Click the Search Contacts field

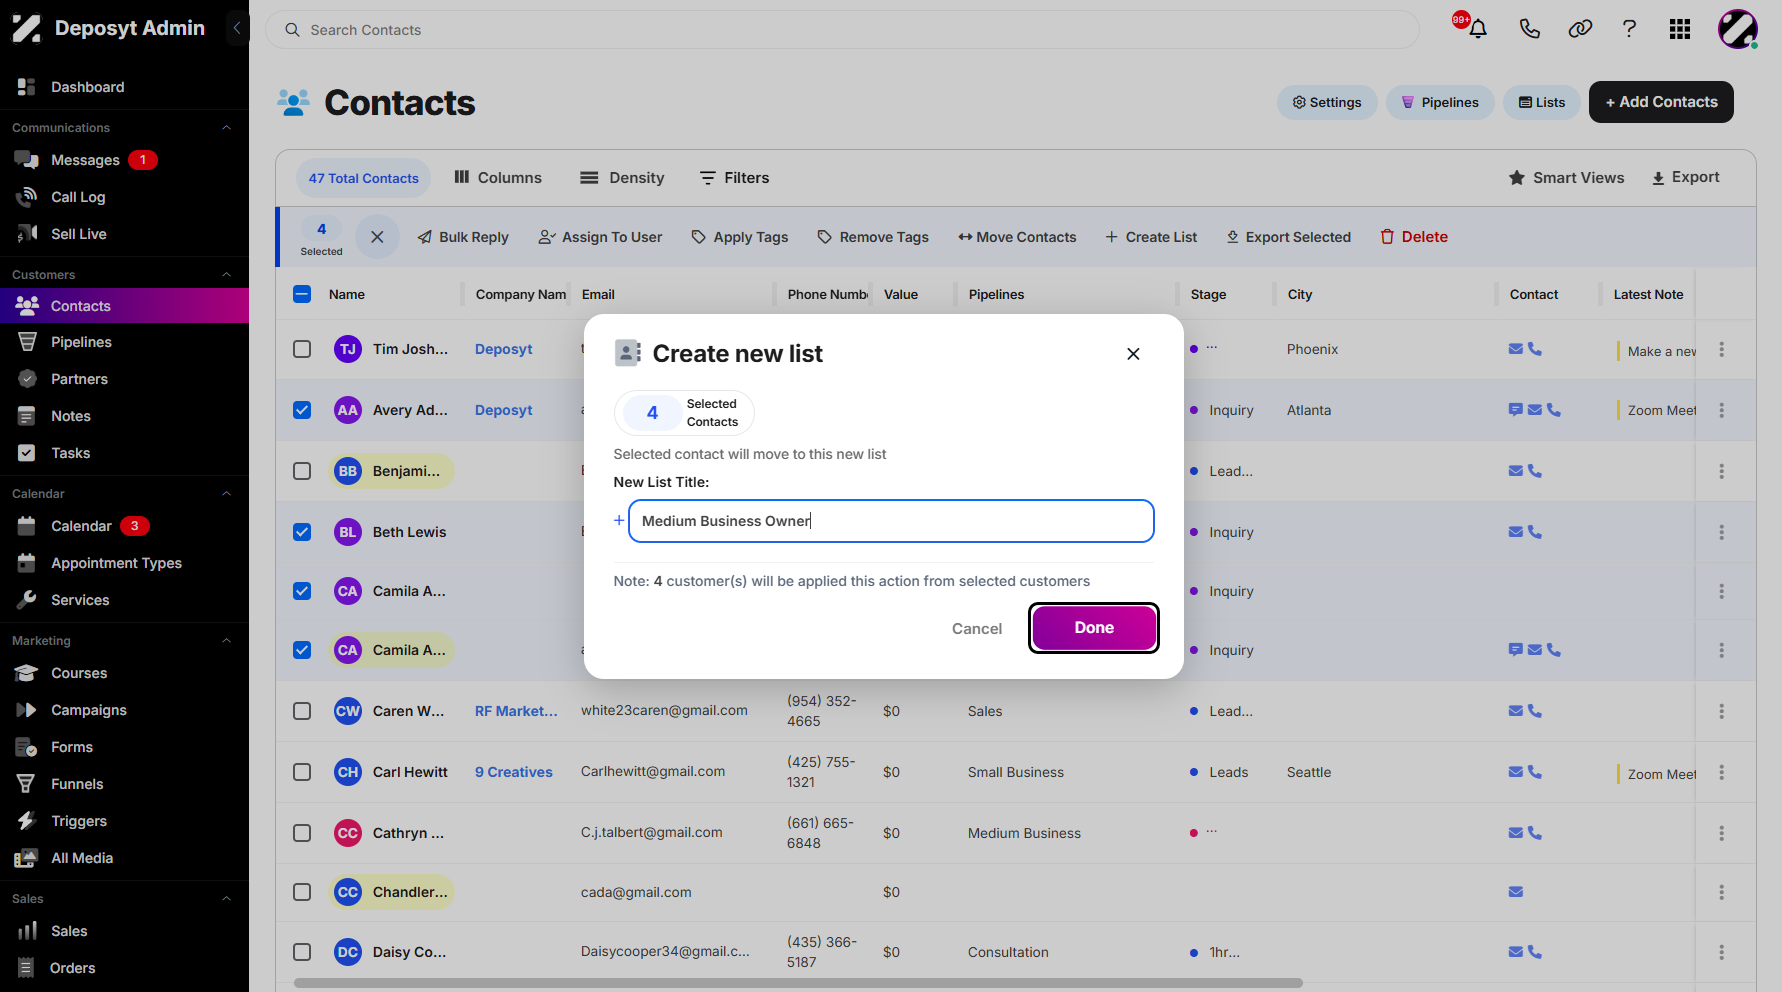(842, 30)
